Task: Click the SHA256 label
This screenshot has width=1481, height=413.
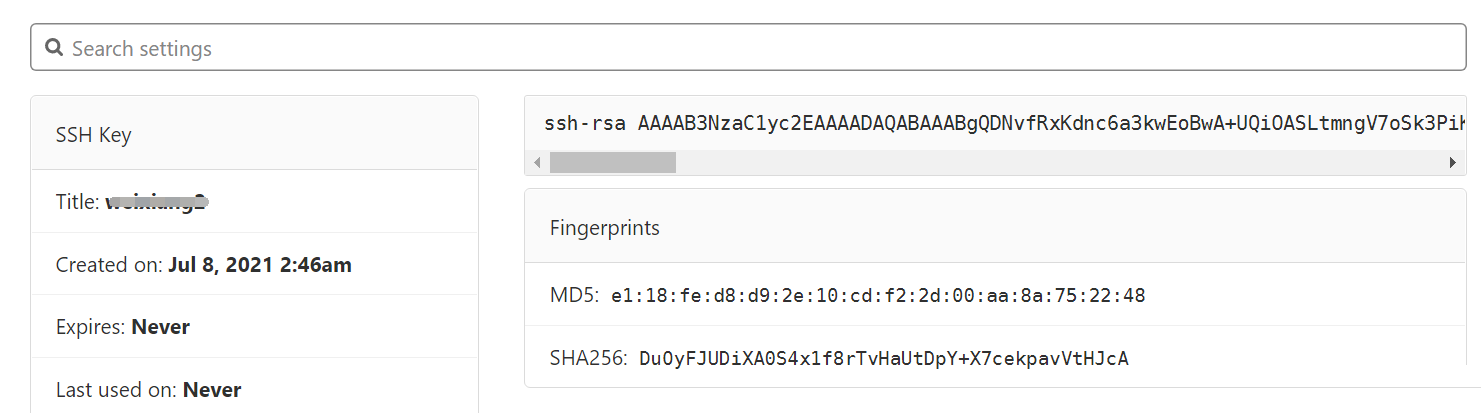Action: point(588,357)
